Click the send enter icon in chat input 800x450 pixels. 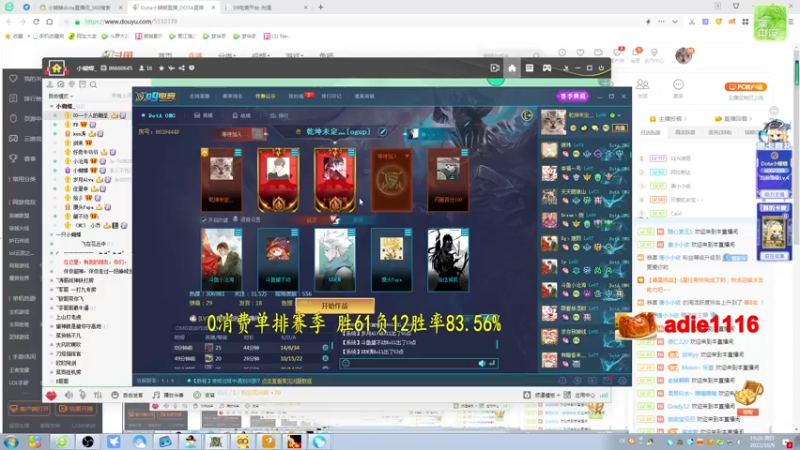tap(492, 363)
